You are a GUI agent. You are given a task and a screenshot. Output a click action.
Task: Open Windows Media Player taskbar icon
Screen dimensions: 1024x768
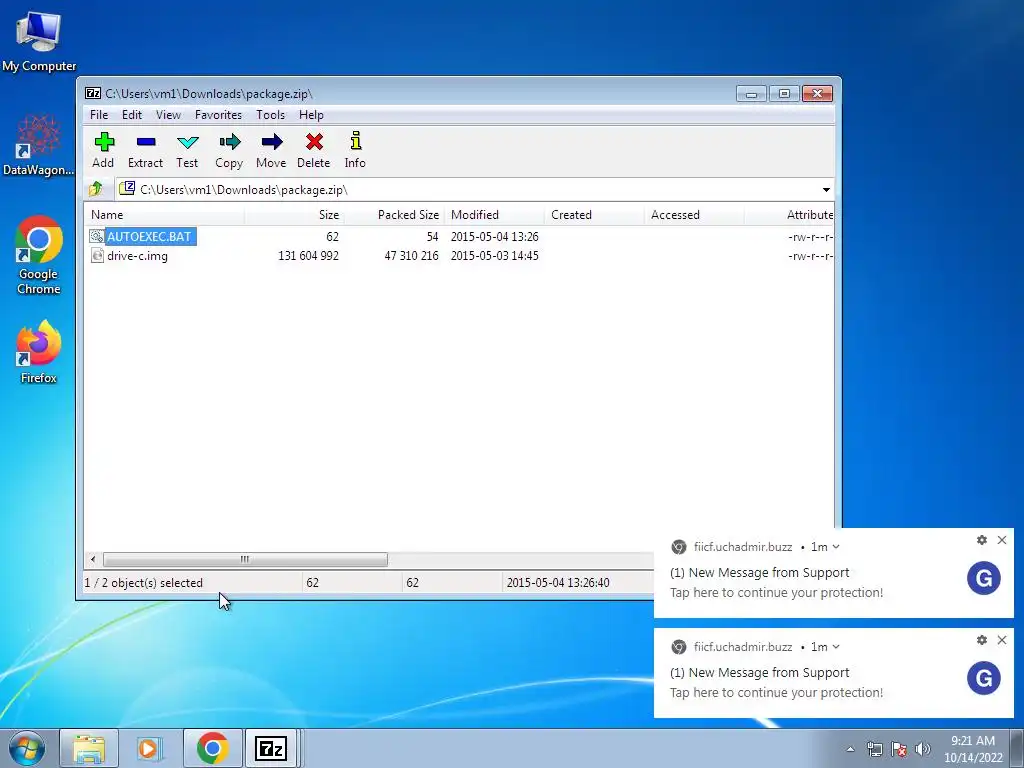pyautogui.click(x=150, y=748)
